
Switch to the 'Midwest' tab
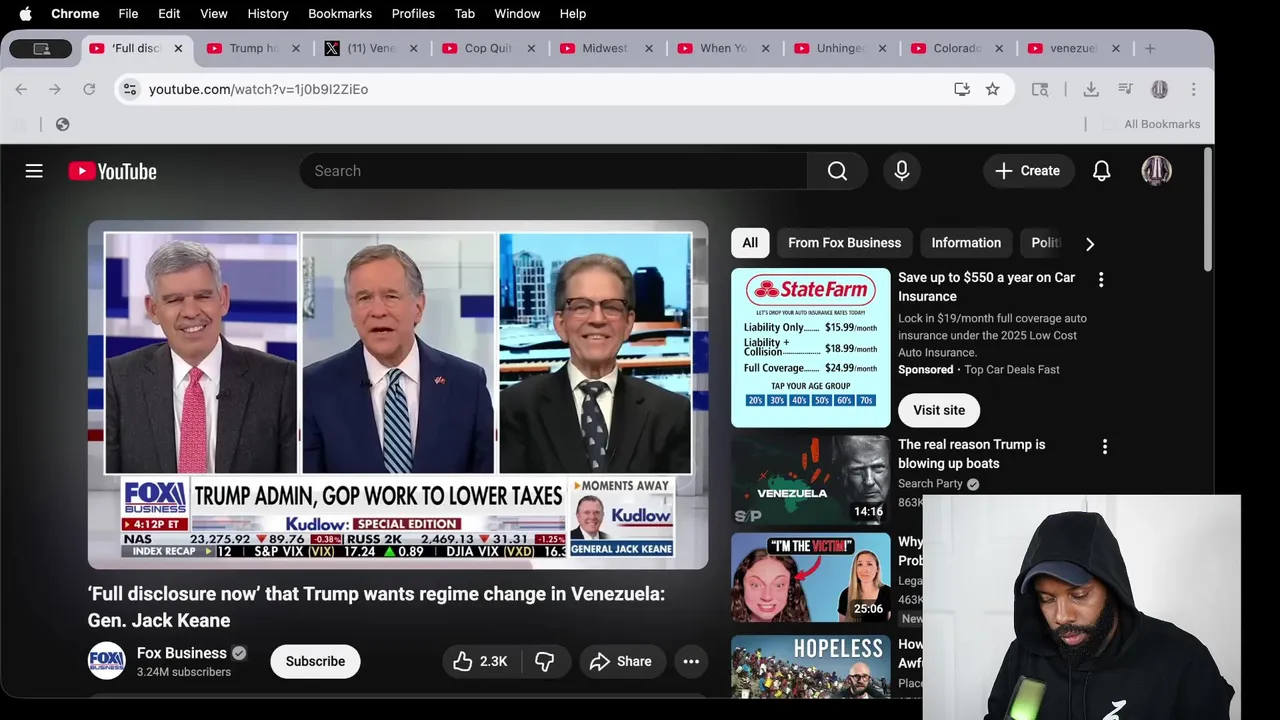pos(605,48)
